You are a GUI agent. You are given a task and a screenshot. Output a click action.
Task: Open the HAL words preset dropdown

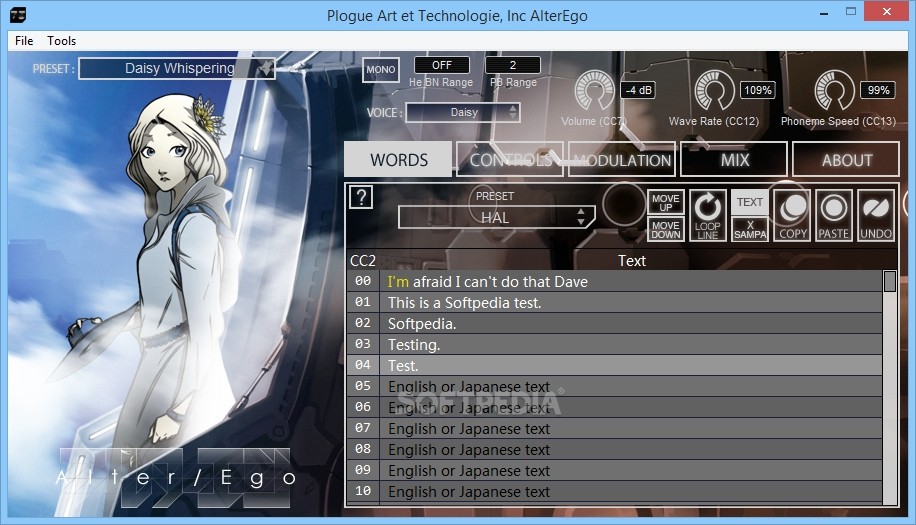pyautogui.click(x=496, y=217)
